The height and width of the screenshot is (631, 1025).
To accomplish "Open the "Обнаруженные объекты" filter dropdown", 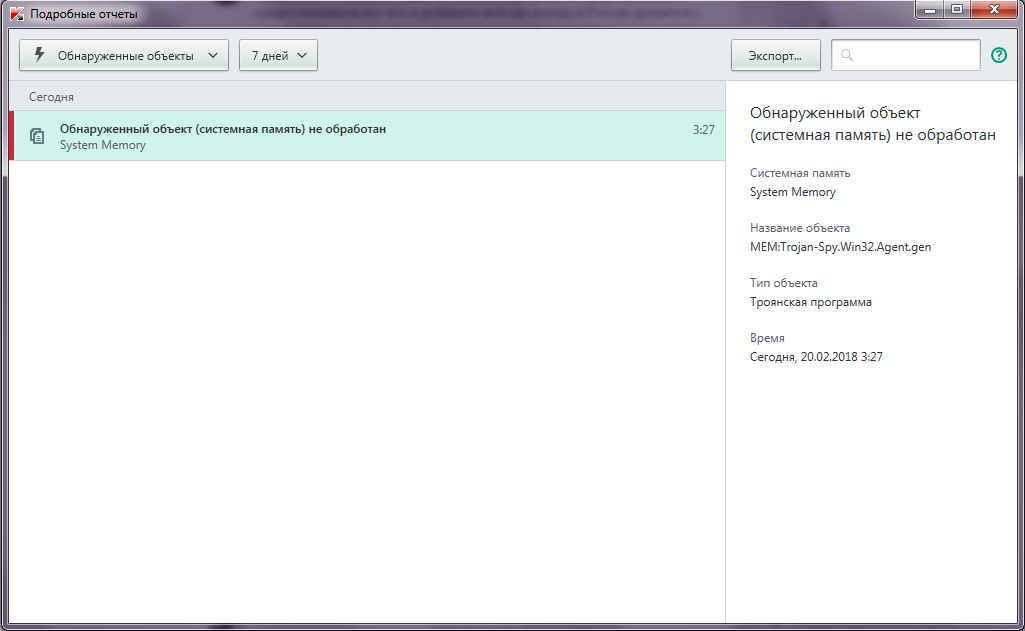I will click(124, 56).
